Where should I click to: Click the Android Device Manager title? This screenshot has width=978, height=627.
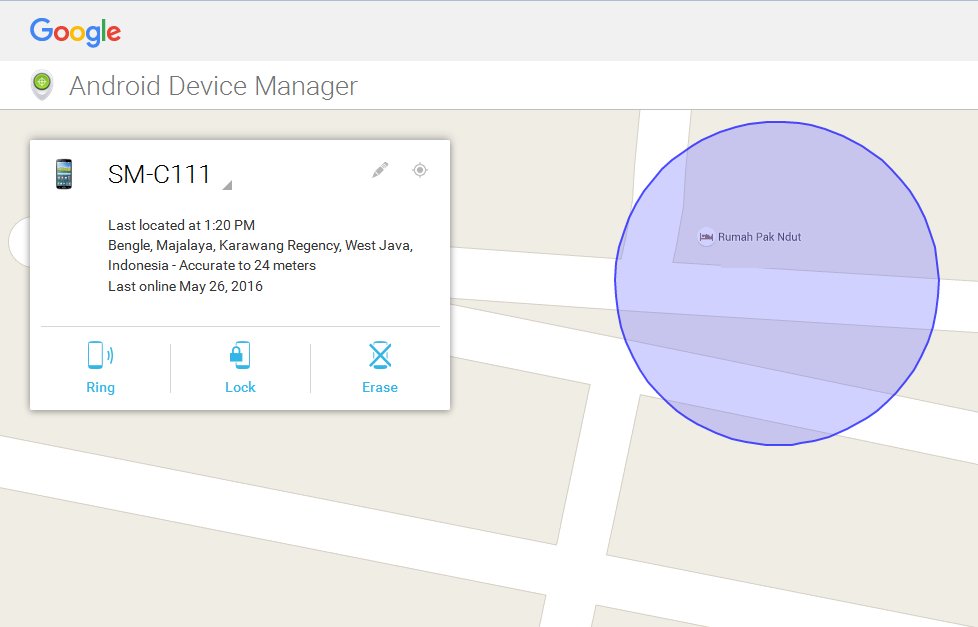[x=213, y=86]
